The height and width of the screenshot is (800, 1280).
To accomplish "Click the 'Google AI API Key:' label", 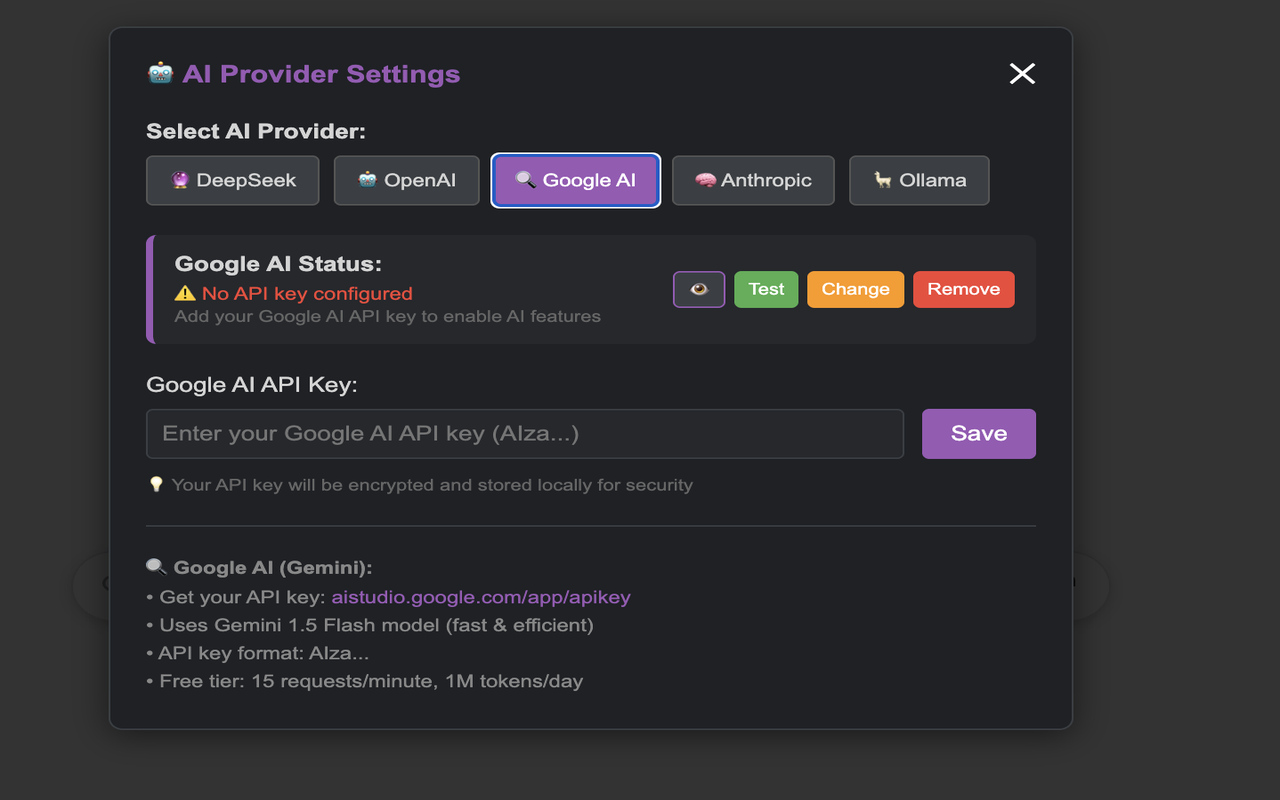I will (x=252, y=385).
